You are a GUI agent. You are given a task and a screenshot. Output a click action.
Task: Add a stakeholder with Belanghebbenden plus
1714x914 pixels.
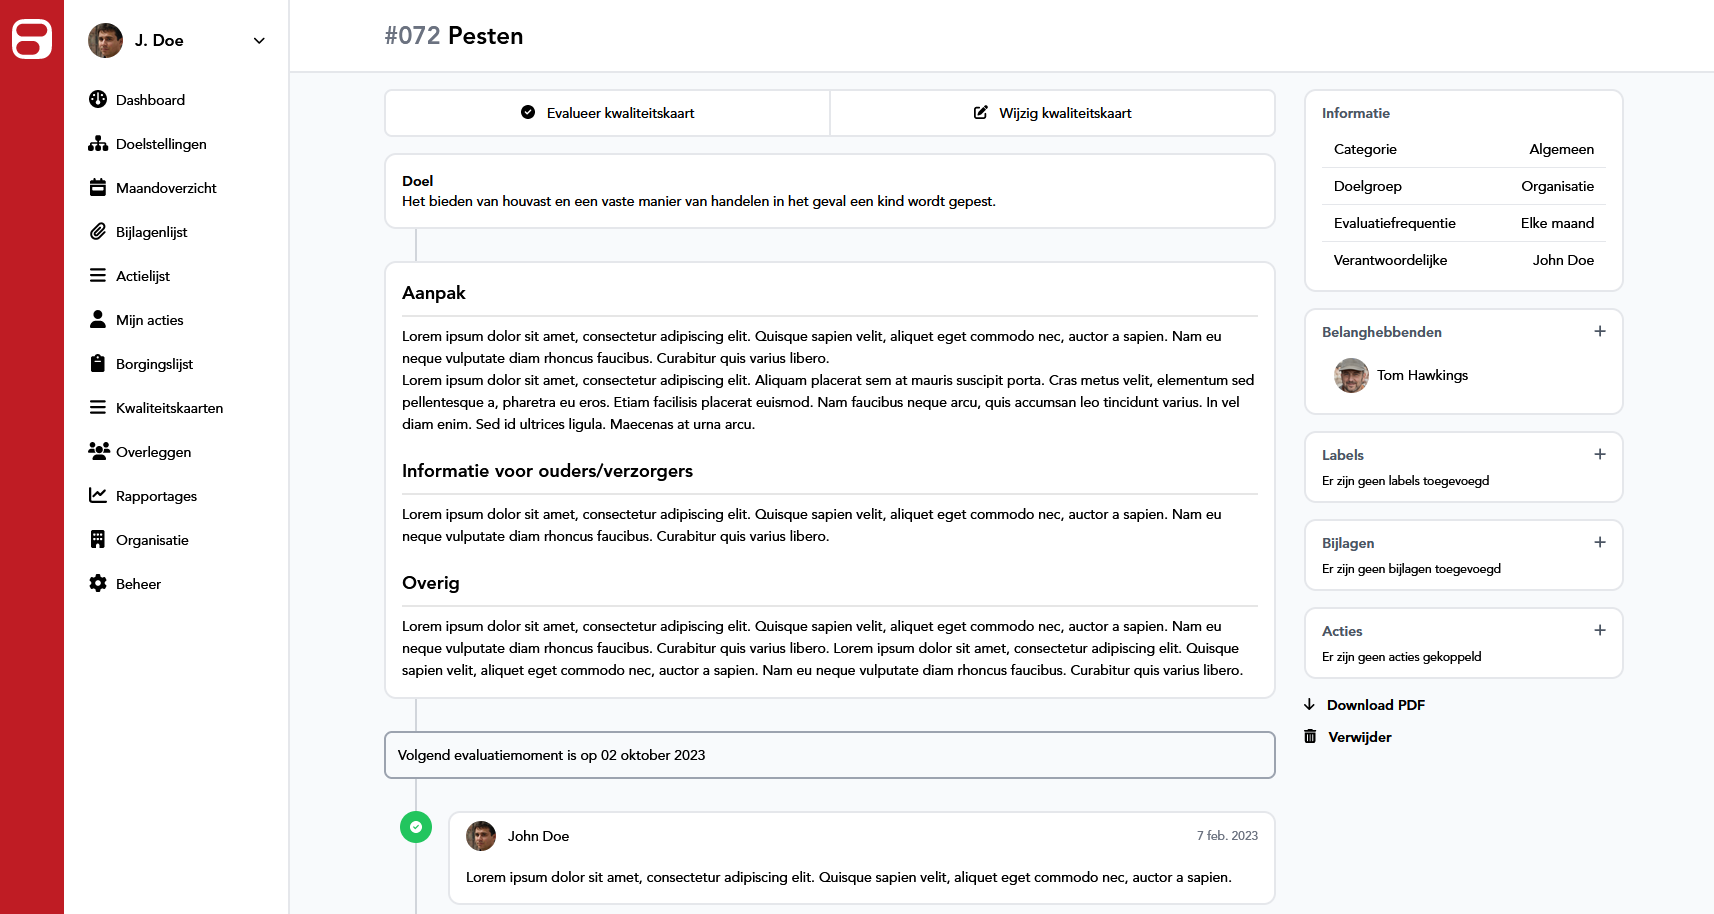click(1600, 332)
